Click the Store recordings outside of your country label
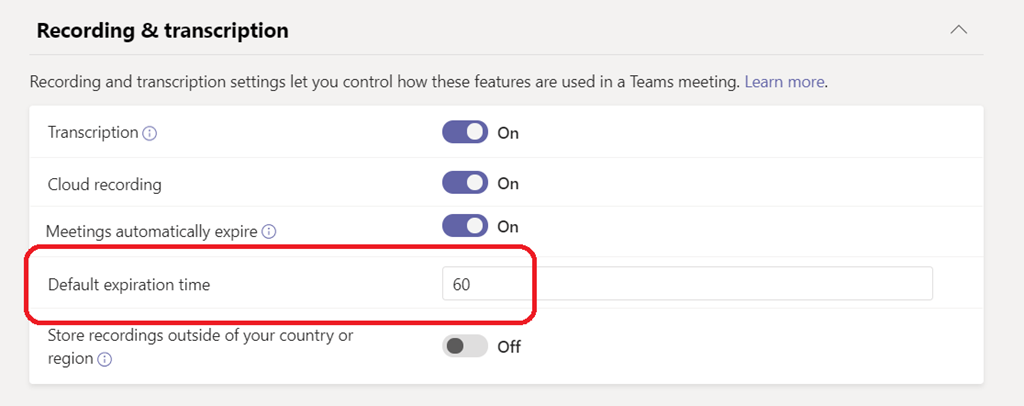 pos(200,336)
